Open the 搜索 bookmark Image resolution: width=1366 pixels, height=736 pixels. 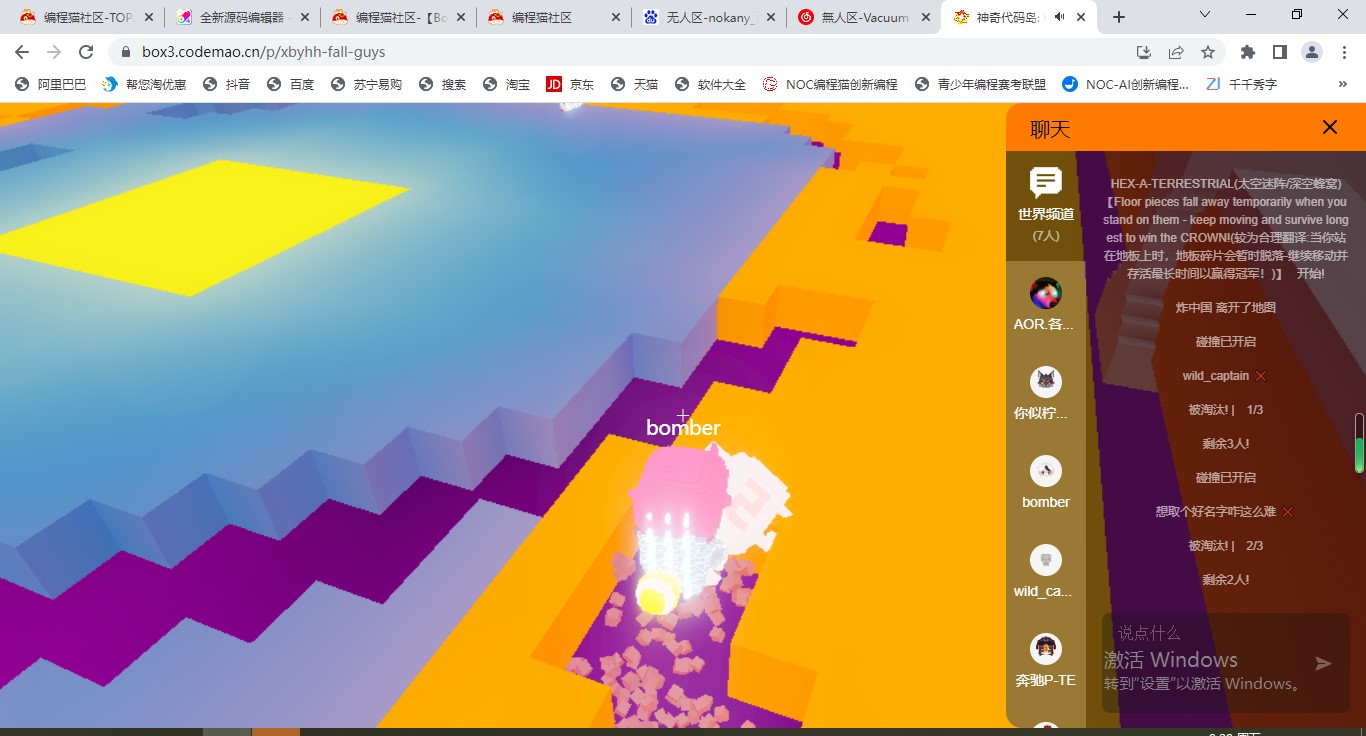coord(442,84)
